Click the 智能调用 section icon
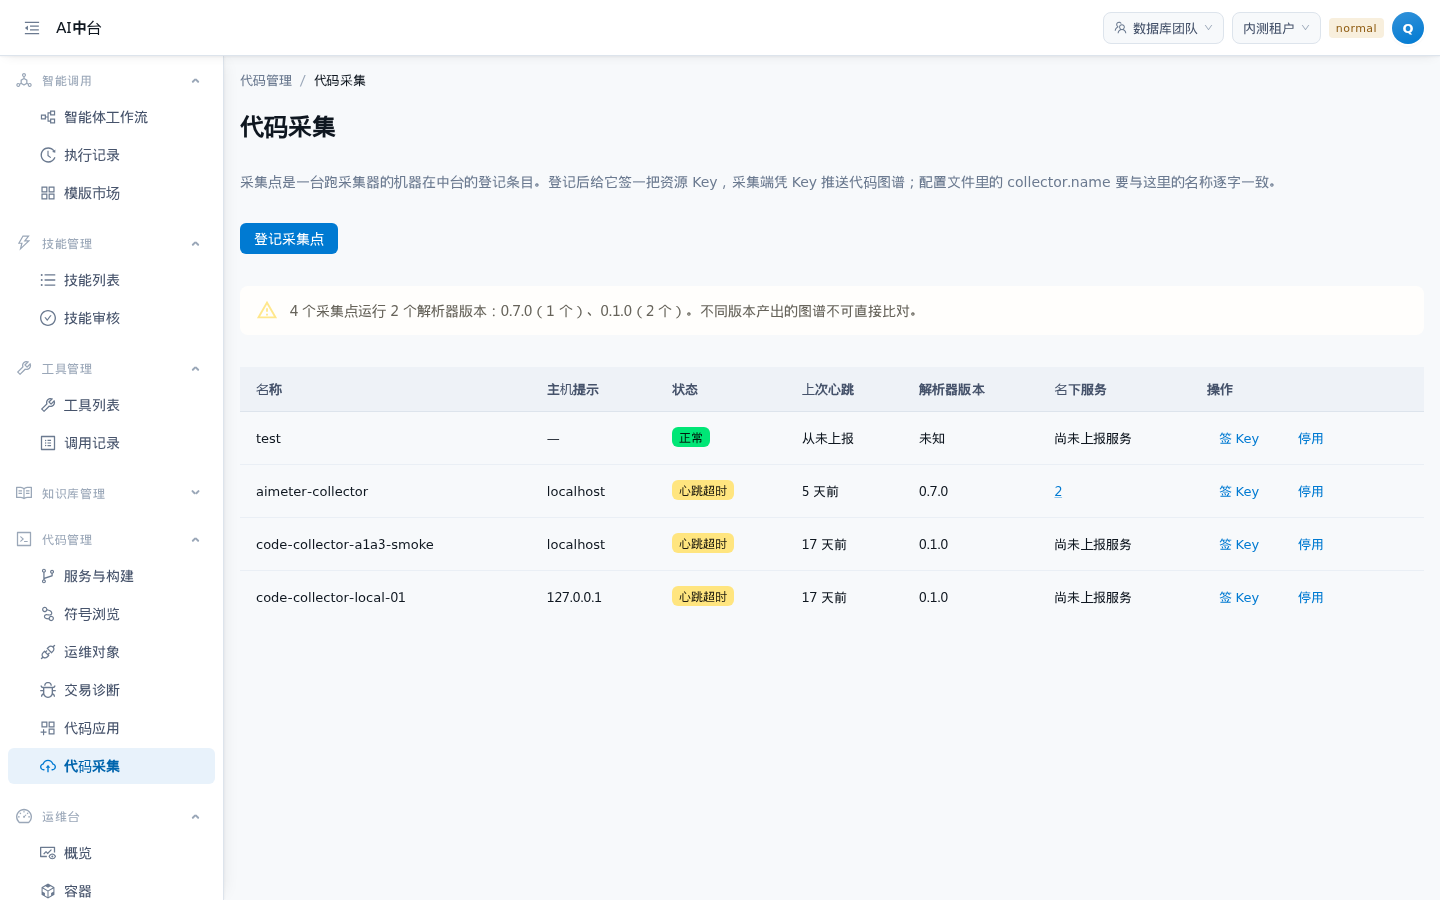The image size is (1440, 900). tap(24, 80)
